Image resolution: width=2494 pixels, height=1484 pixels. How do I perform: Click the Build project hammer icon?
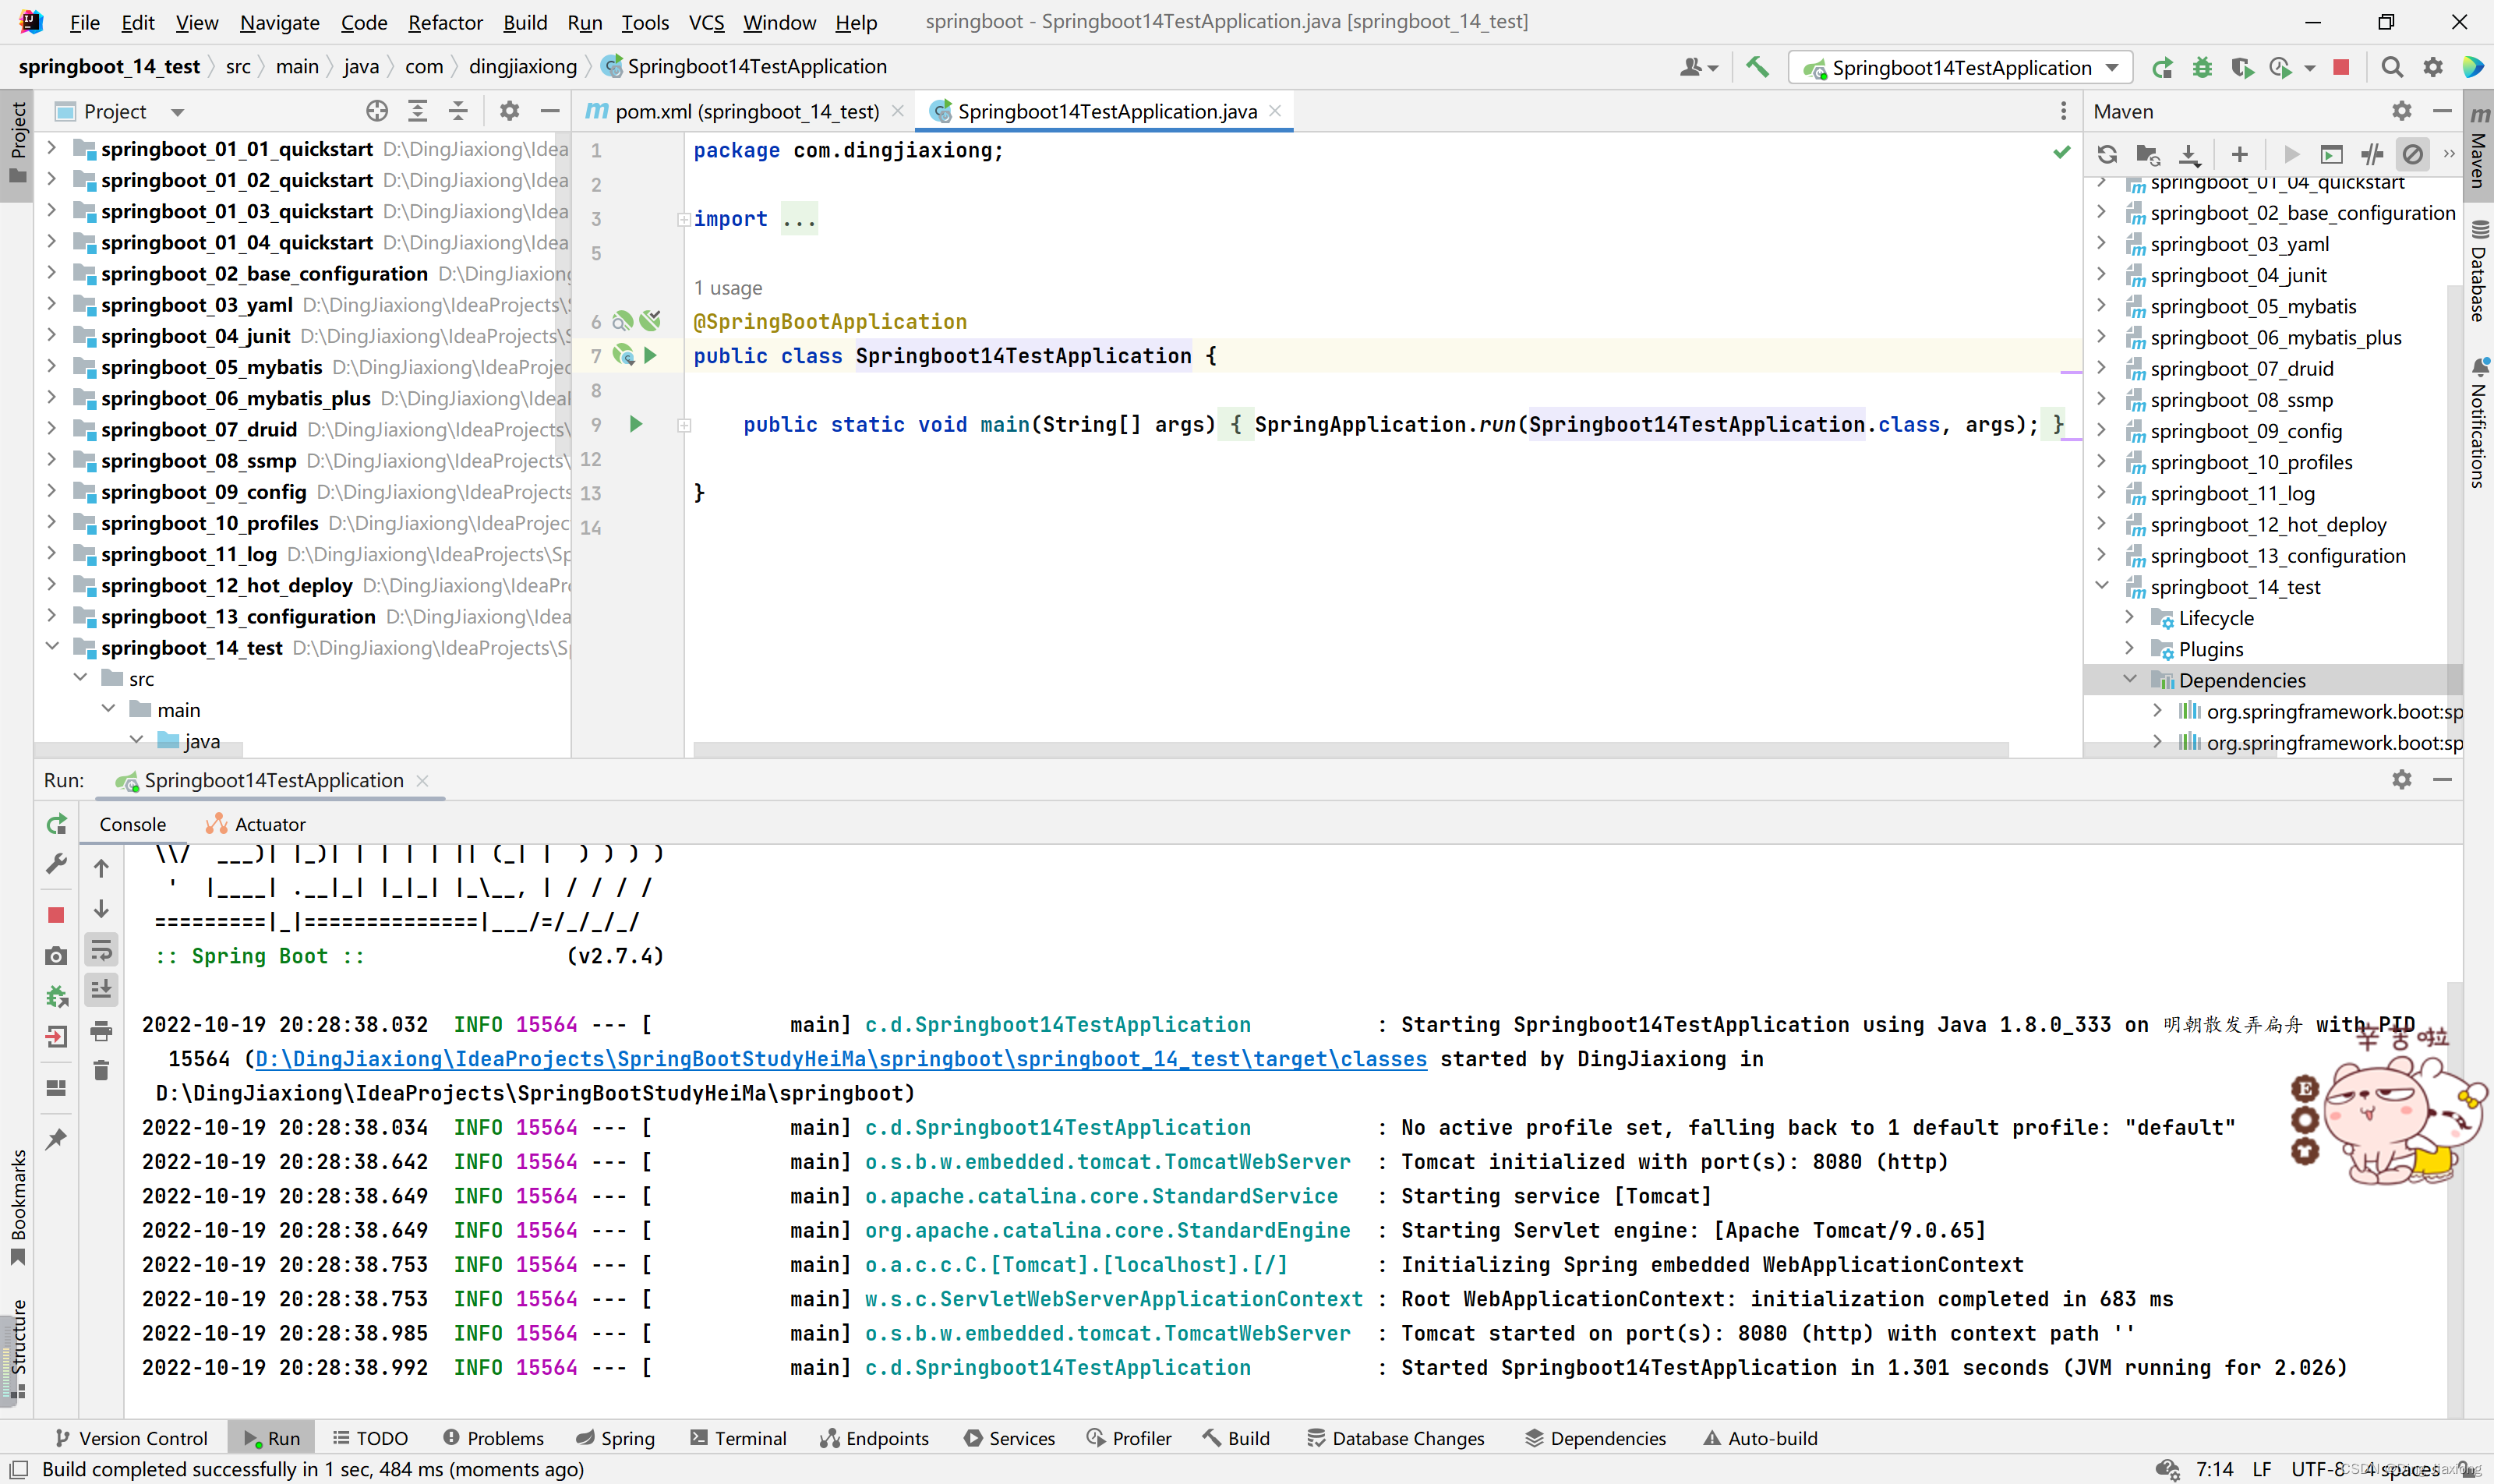pyautogui.click(x=1757, y=67)
